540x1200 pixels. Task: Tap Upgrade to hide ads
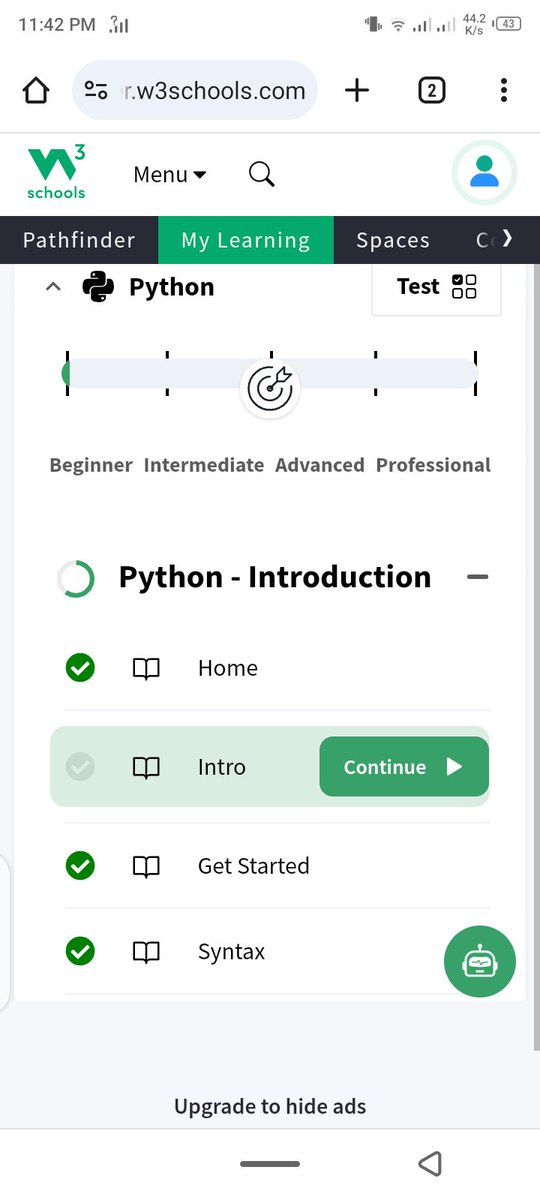pyautogui.click(x=270, y=1106)
